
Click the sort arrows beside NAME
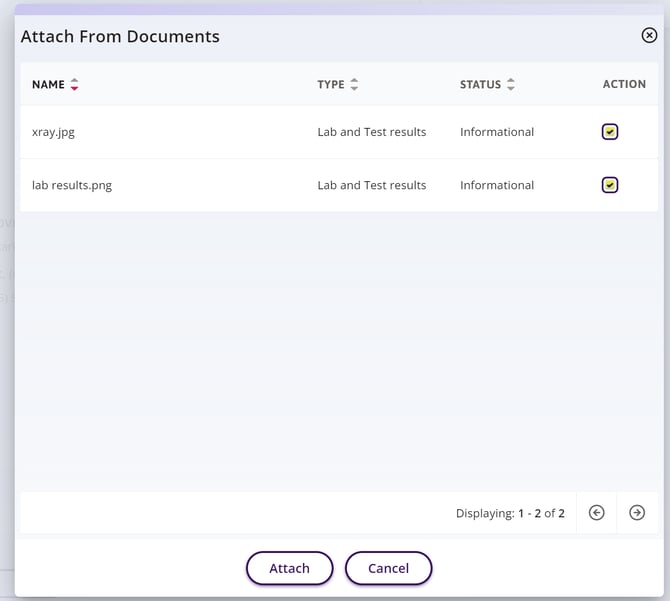tap(74, 85)
